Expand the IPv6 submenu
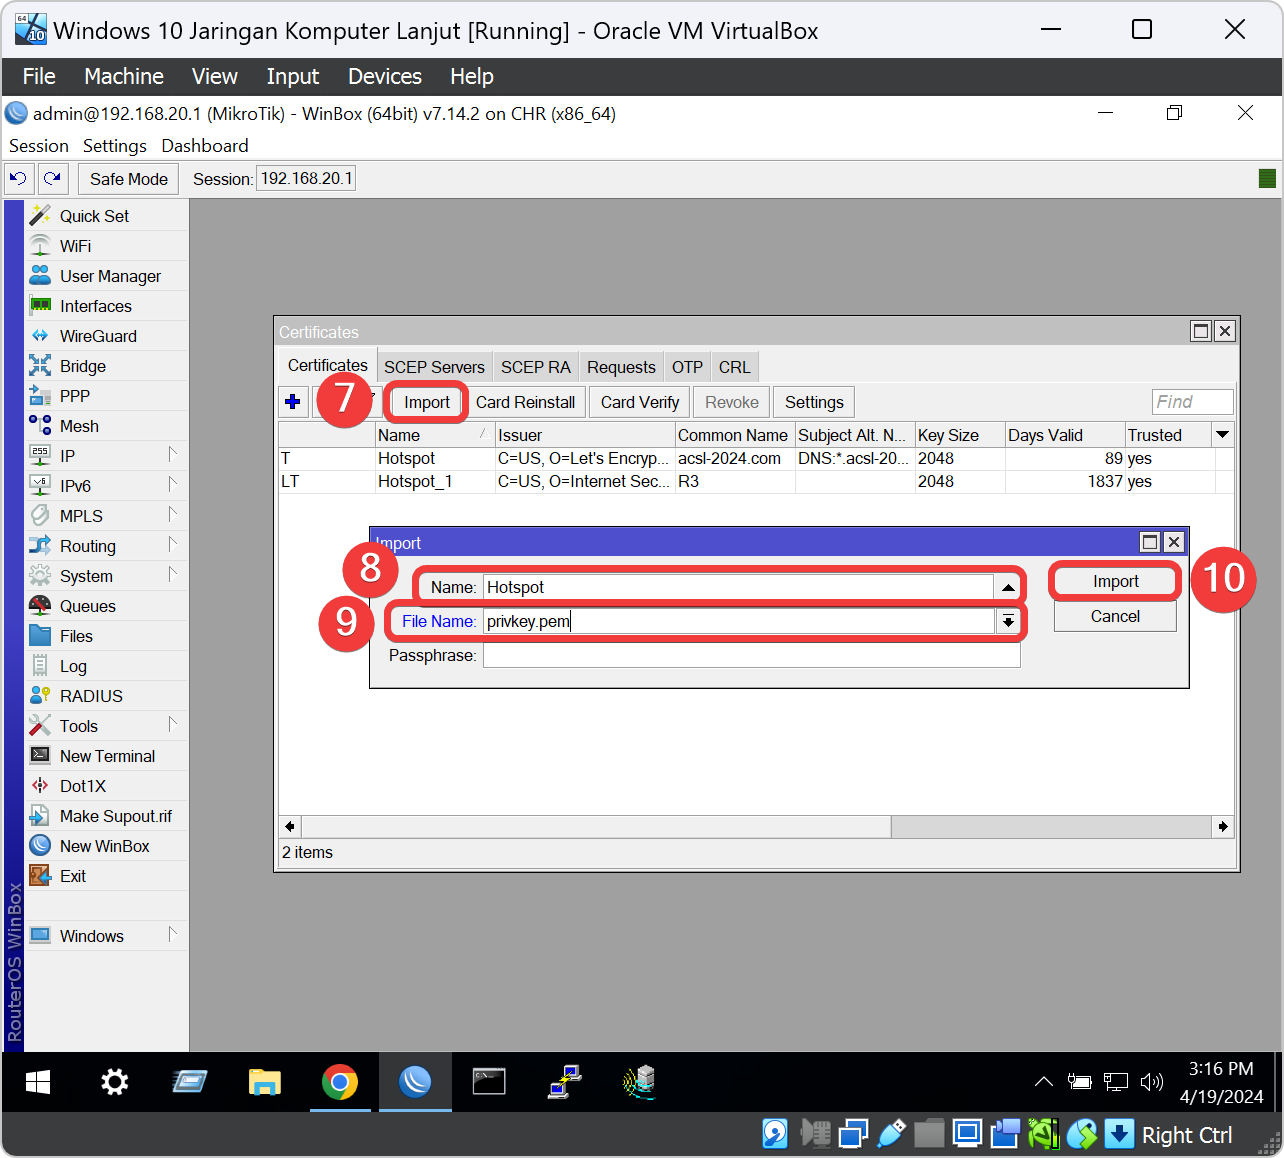 [172, 485]
